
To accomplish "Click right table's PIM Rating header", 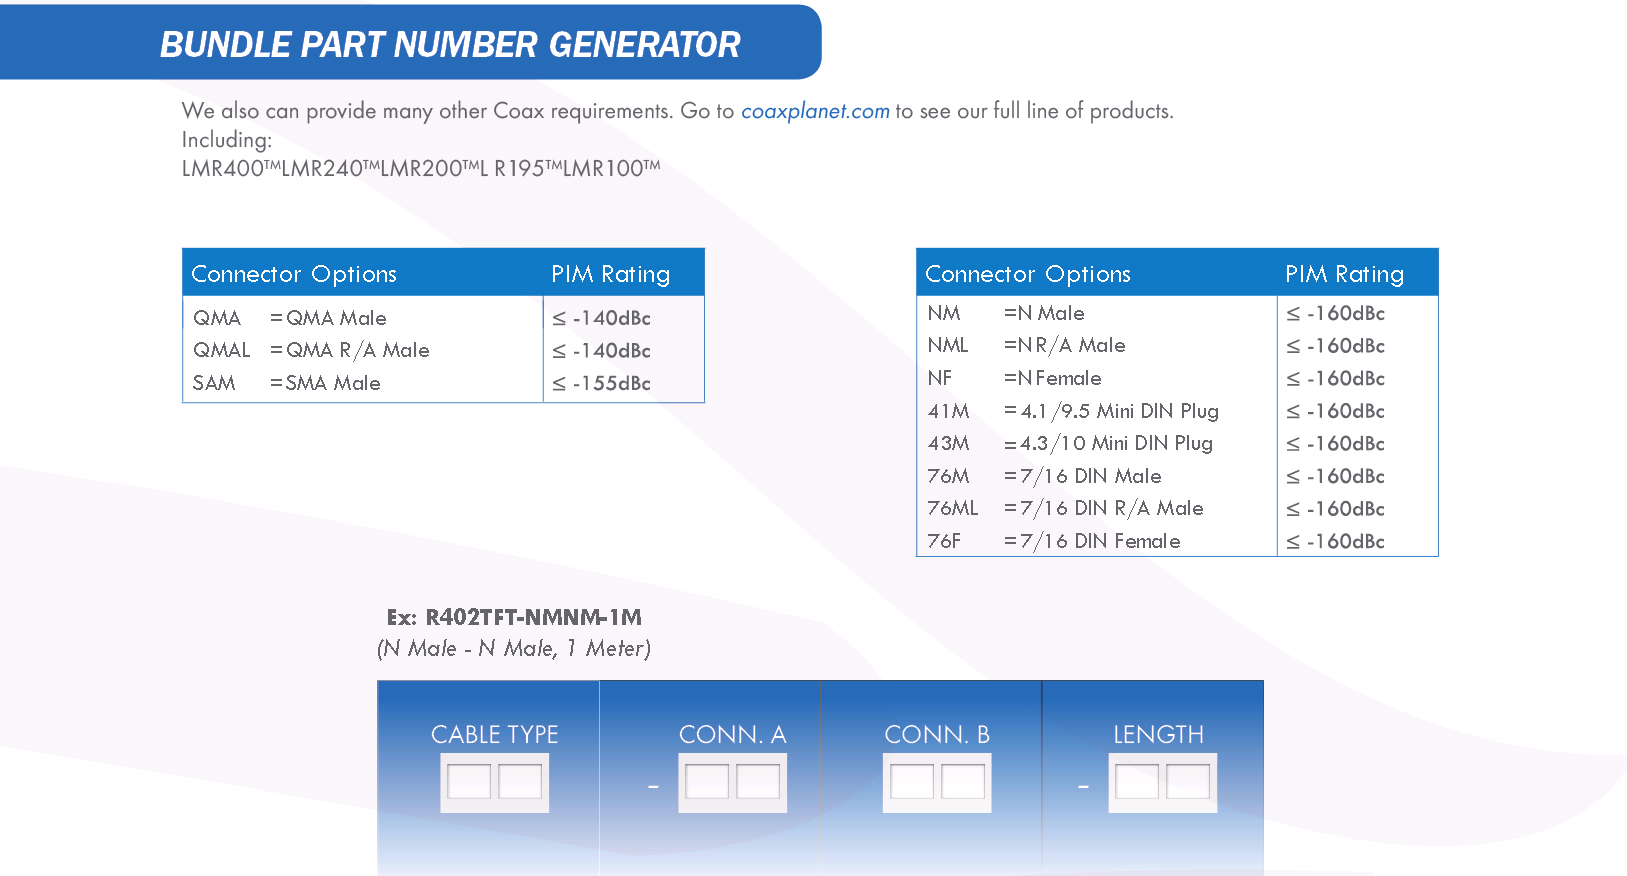I will pyautogui.click(x=1345, y=274).
